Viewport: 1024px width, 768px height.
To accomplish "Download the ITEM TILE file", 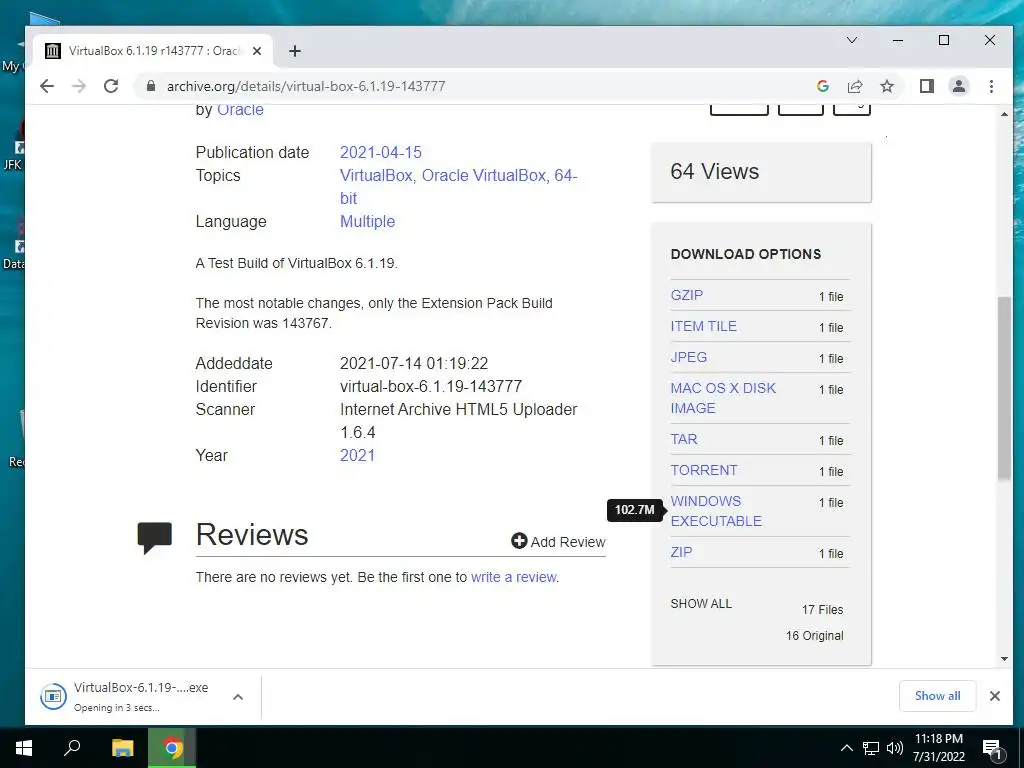I will [703, 327].
